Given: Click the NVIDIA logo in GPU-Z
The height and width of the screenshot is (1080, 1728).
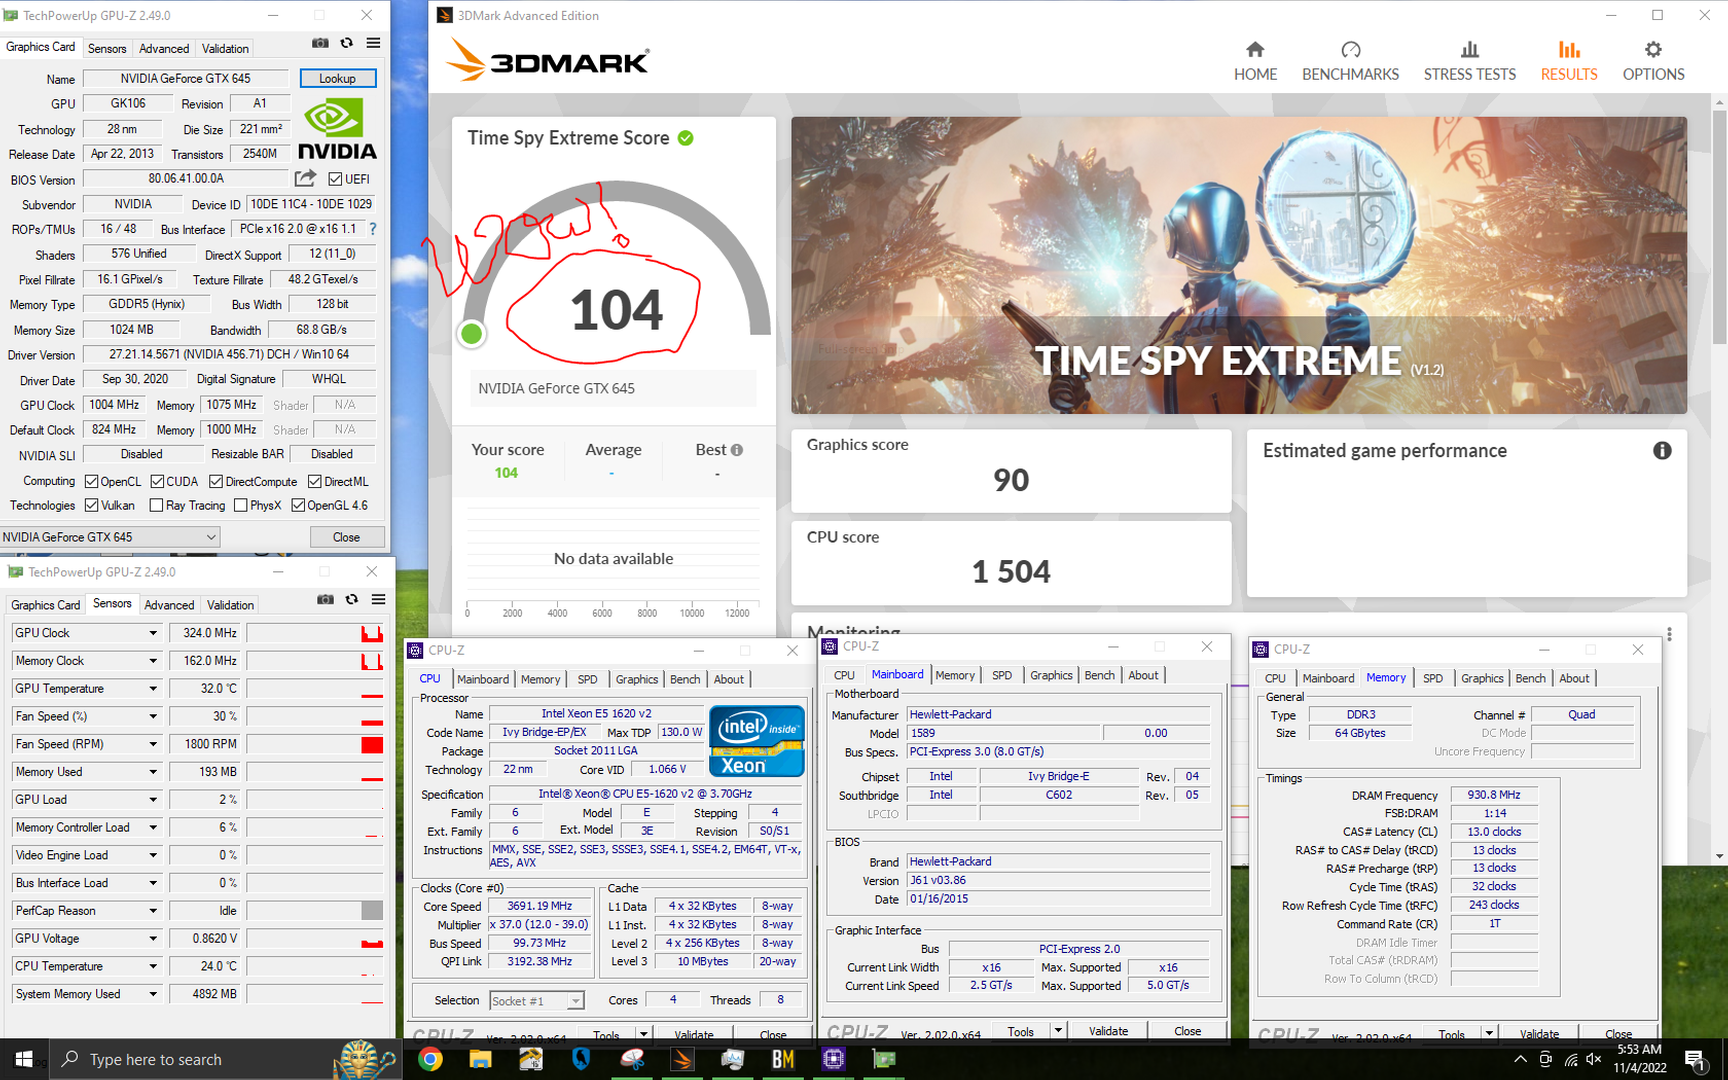Looking at the screenshot, I should click(338, 128).
